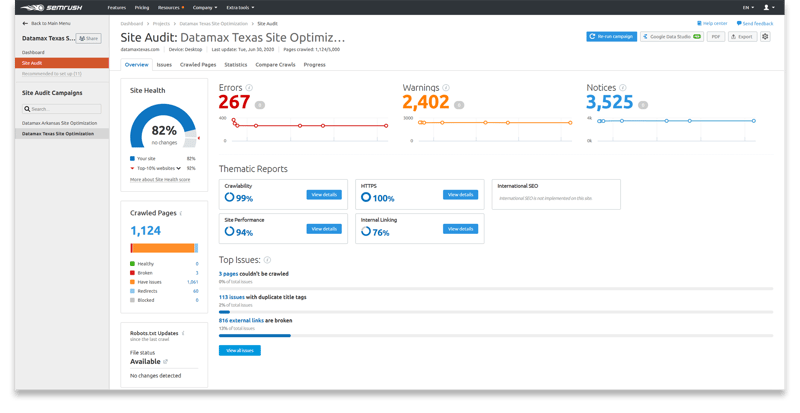Click the Internal Linking score ring icon
This screenshot has height=413, width=800.
click(x=366, y=231)
